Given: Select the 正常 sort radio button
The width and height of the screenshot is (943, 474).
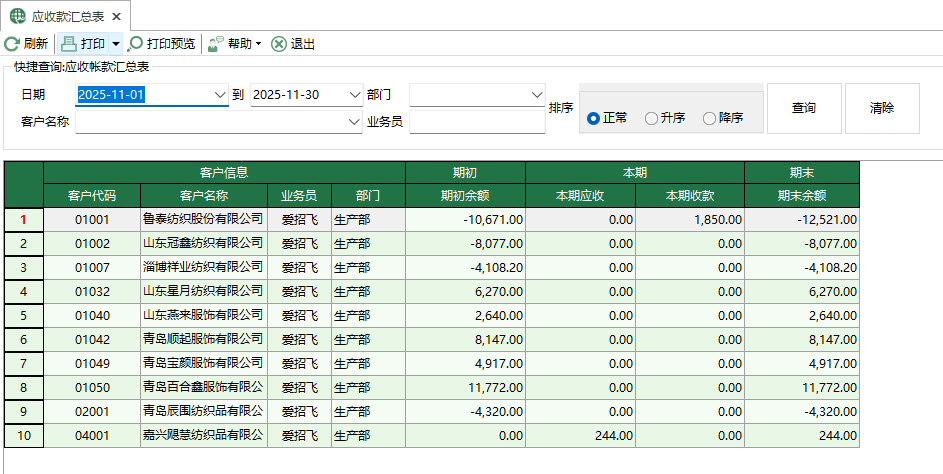Looking at the screenshot, I should click(x=593, y=118).
